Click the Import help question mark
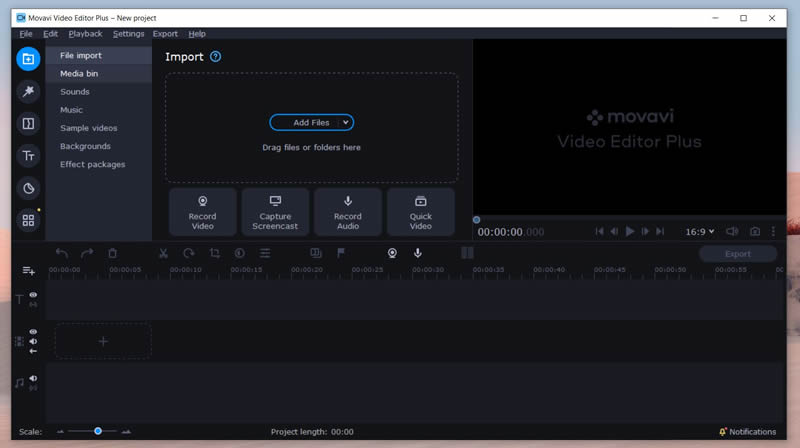The width and height of the screenshot is (800, 448). click(216, 57)
